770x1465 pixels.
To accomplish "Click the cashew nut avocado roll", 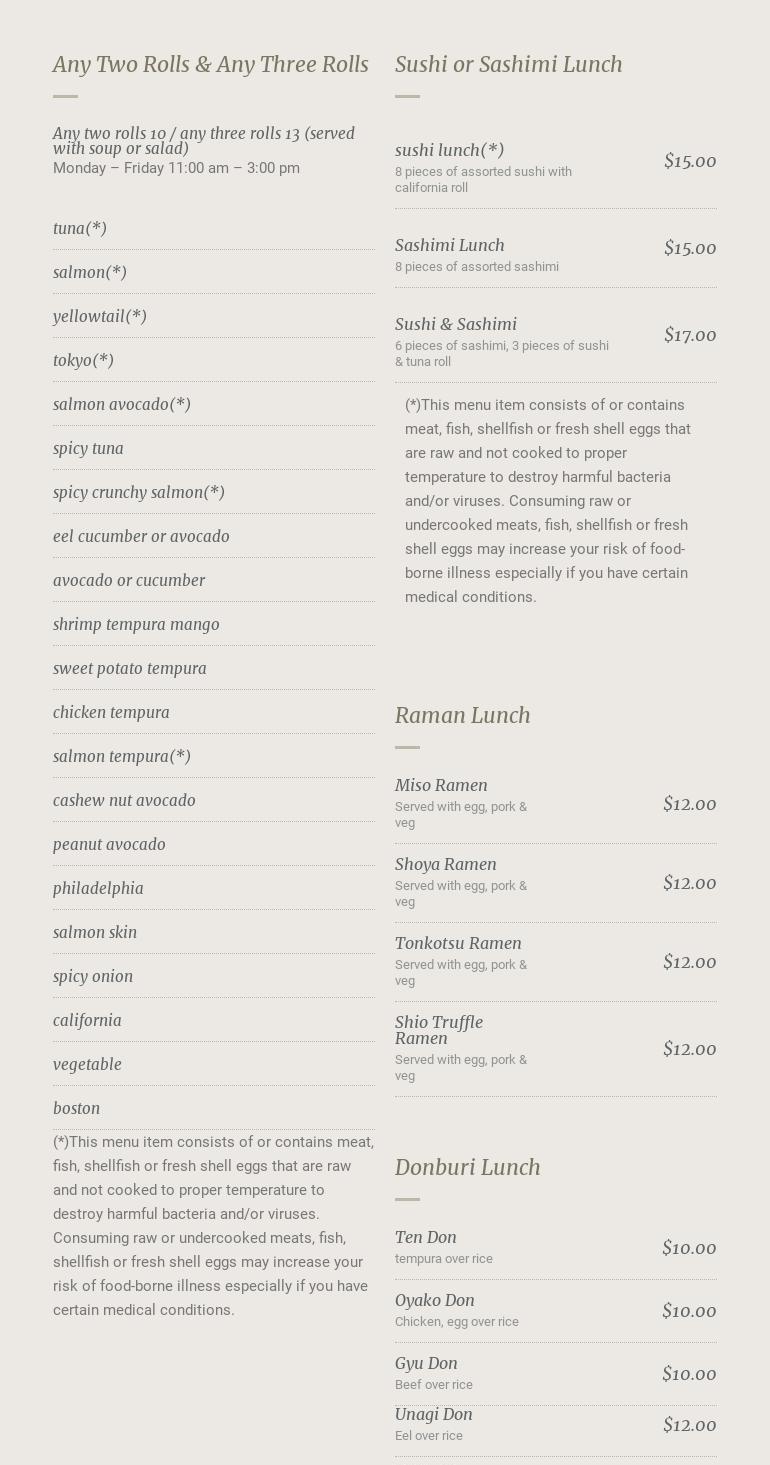I will pos(124,801).
